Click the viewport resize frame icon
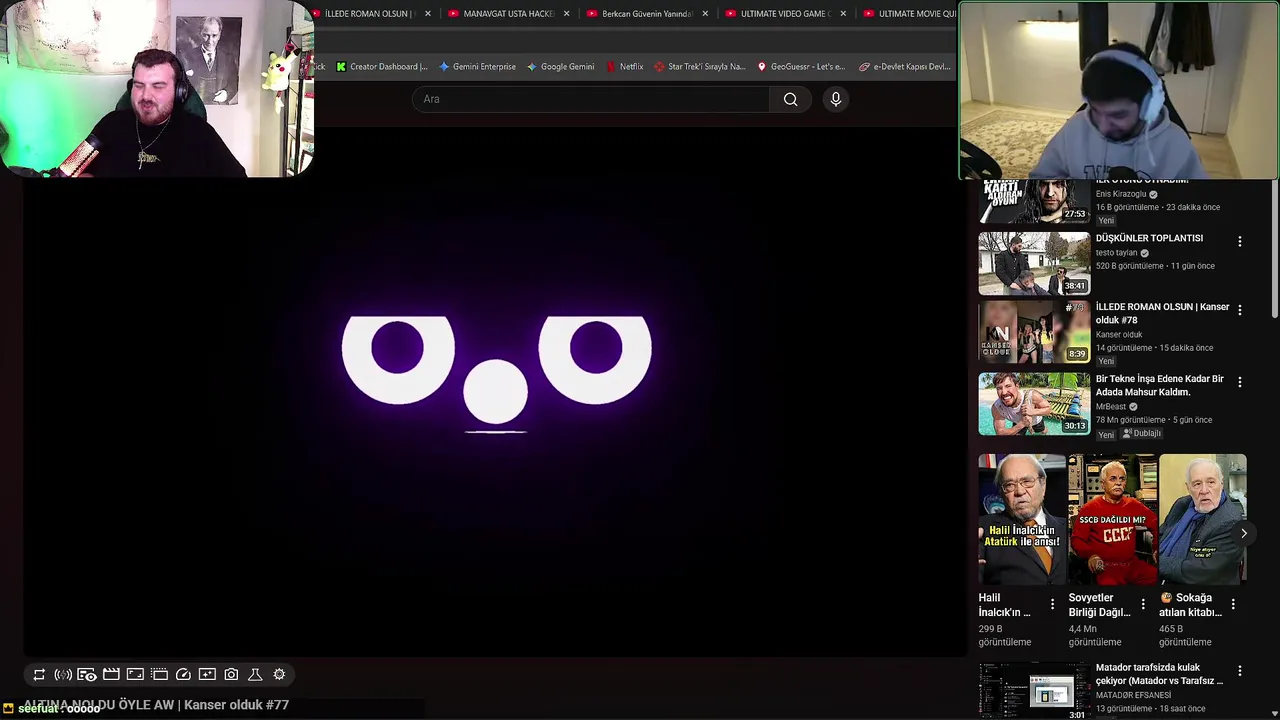 (135, 675)
